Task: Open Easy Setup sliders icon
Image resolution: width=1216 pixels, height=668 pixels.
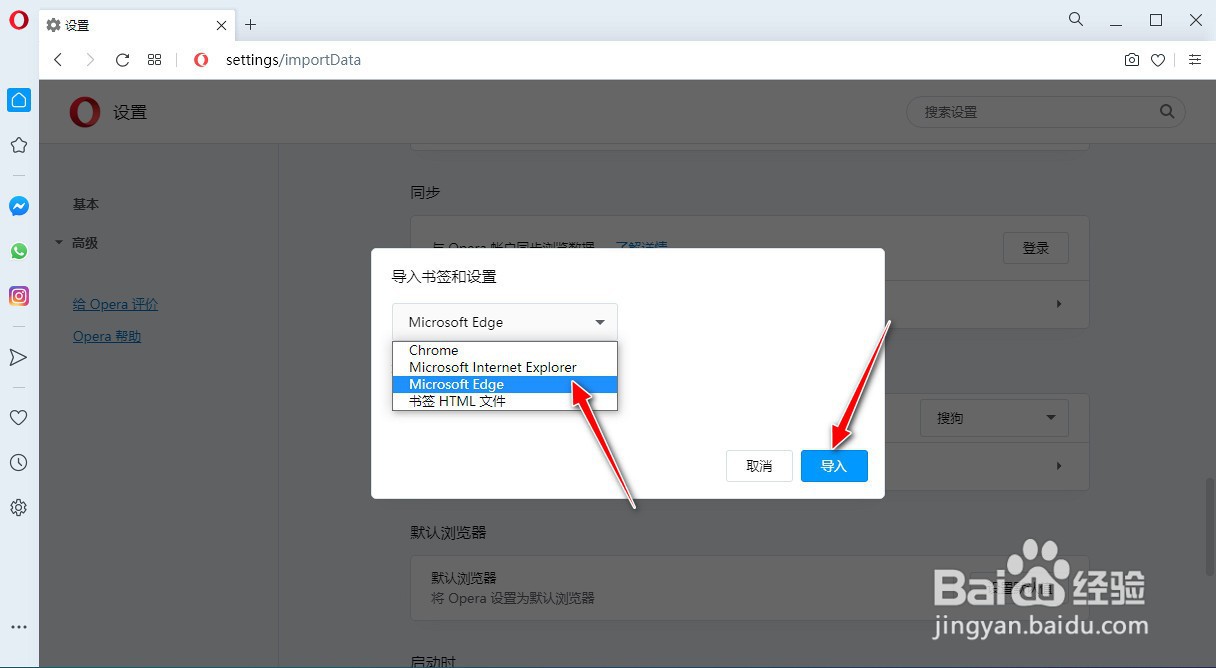Action: tap(1195, 60)
